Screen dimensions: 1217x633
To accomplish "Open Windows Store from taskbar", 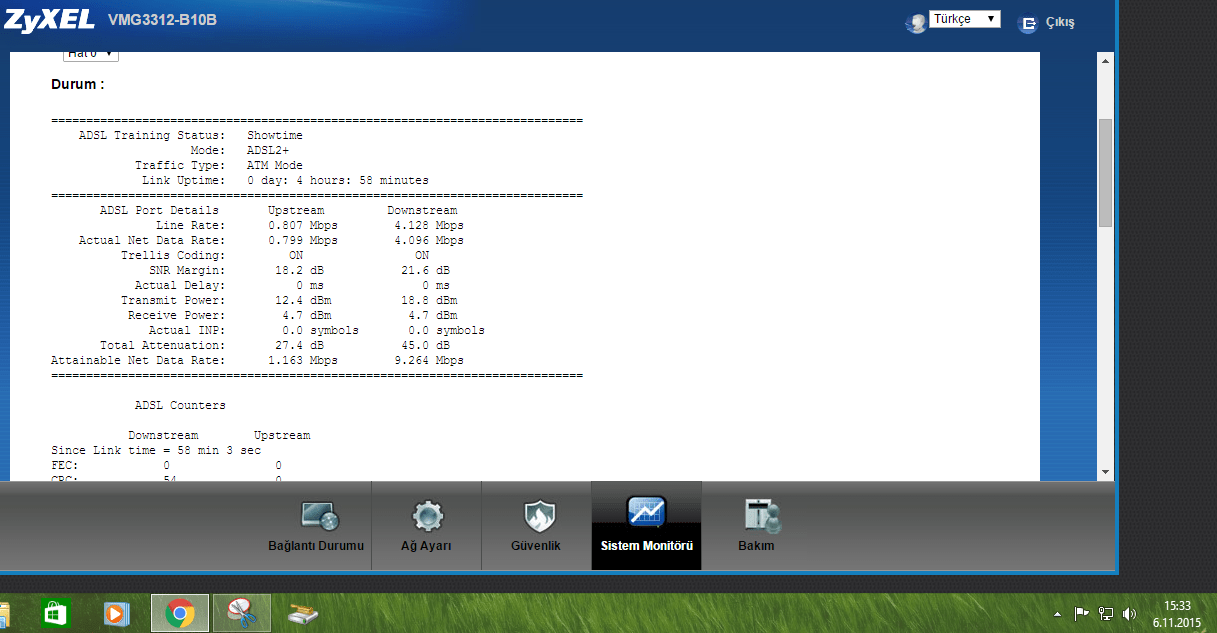I will [56, 612].
